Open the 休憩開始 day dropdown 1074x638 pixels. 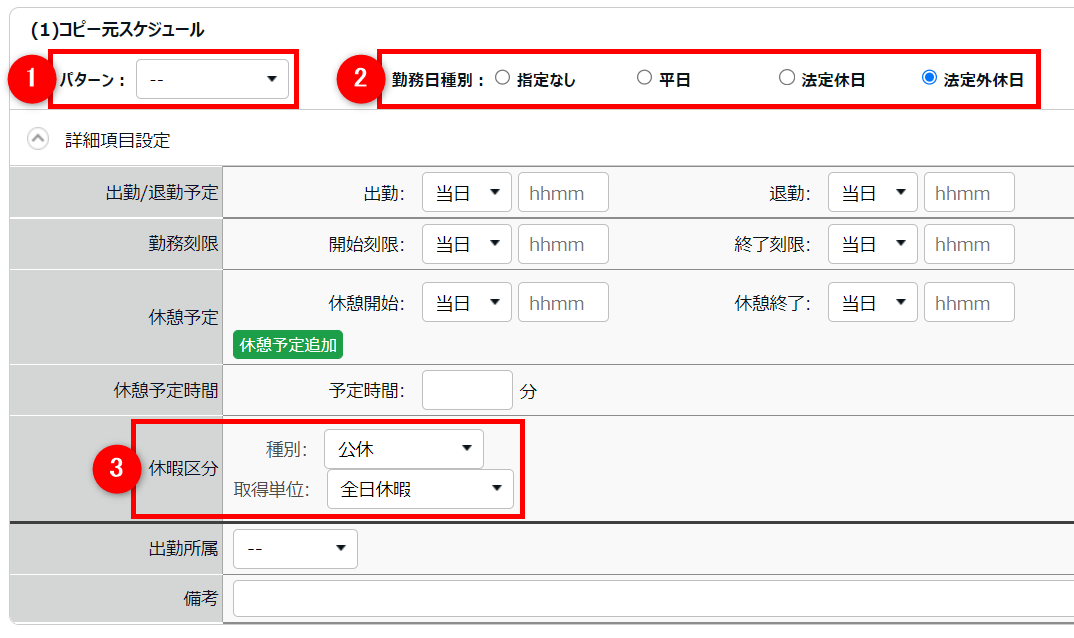[x=466, y=302]
